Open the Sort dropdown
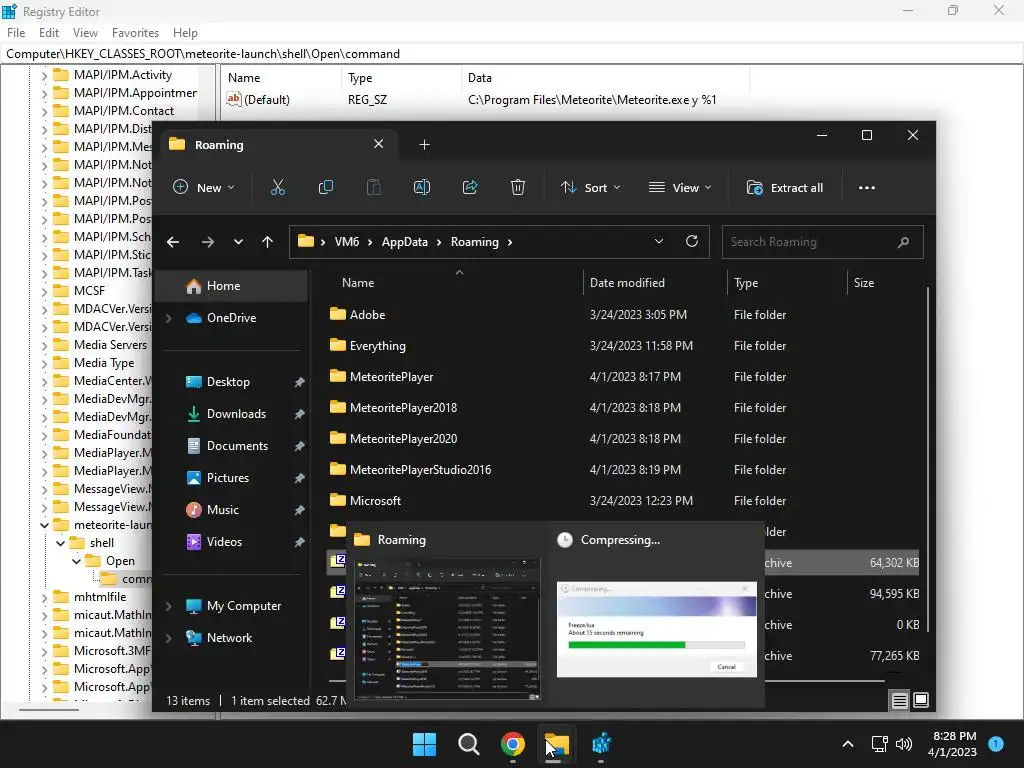The height and width of the screenshot is (768, 1024). [590, 187]
